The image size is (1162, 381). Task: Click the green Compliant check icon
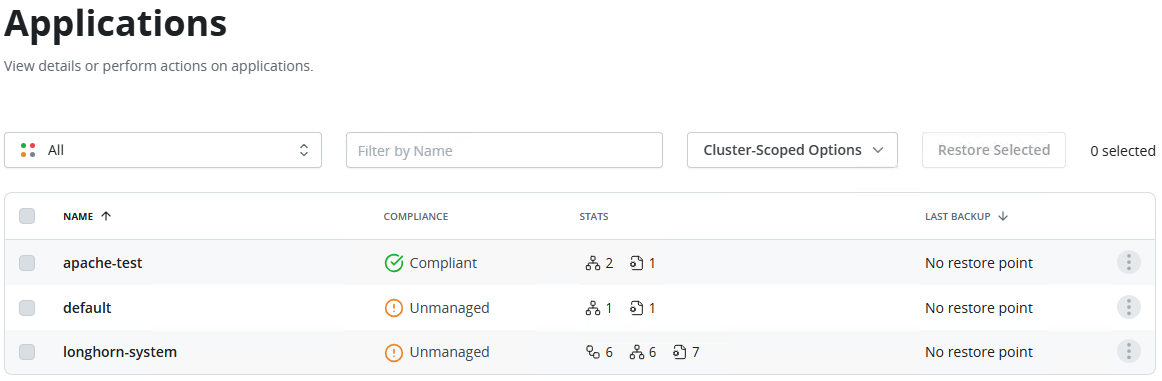(x=394, y=262)
